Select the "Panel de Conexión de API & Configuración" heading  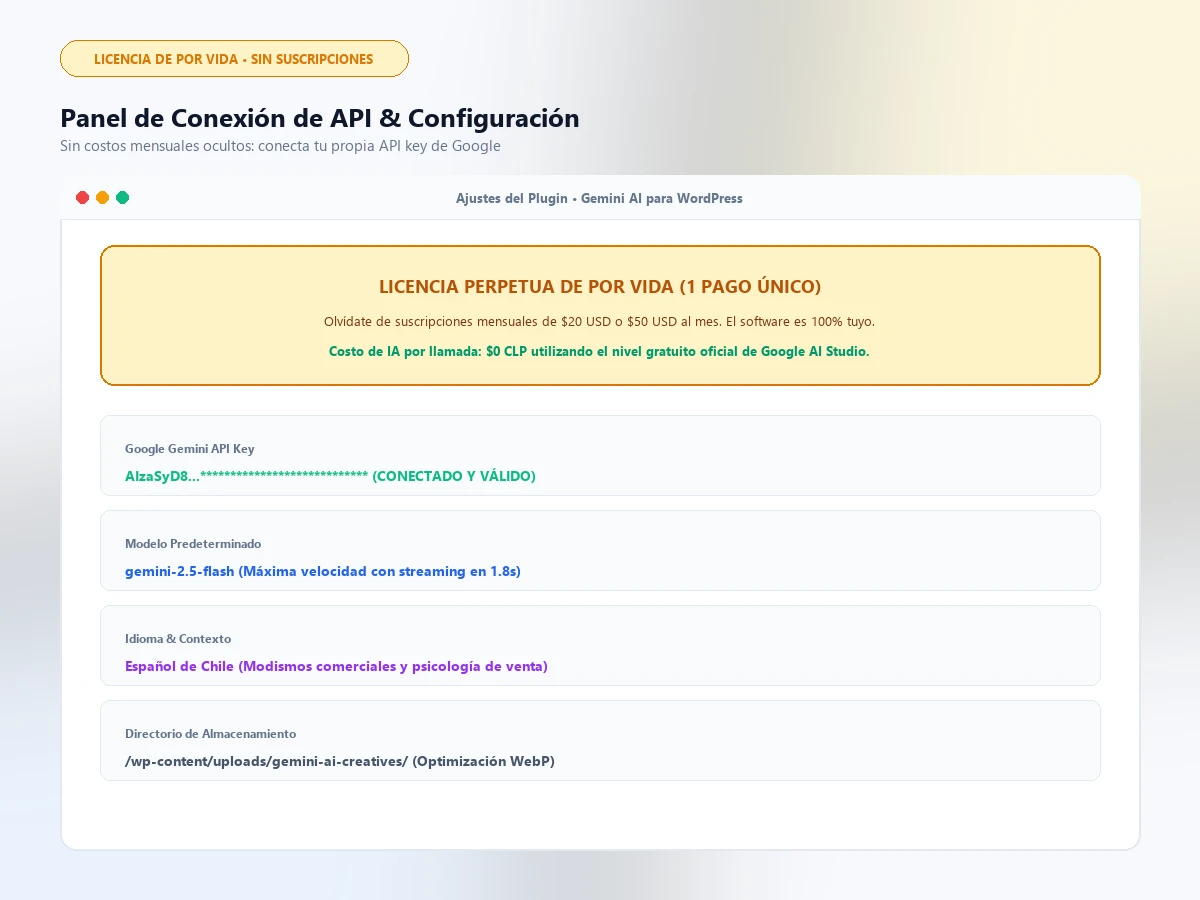click(320, 118)
